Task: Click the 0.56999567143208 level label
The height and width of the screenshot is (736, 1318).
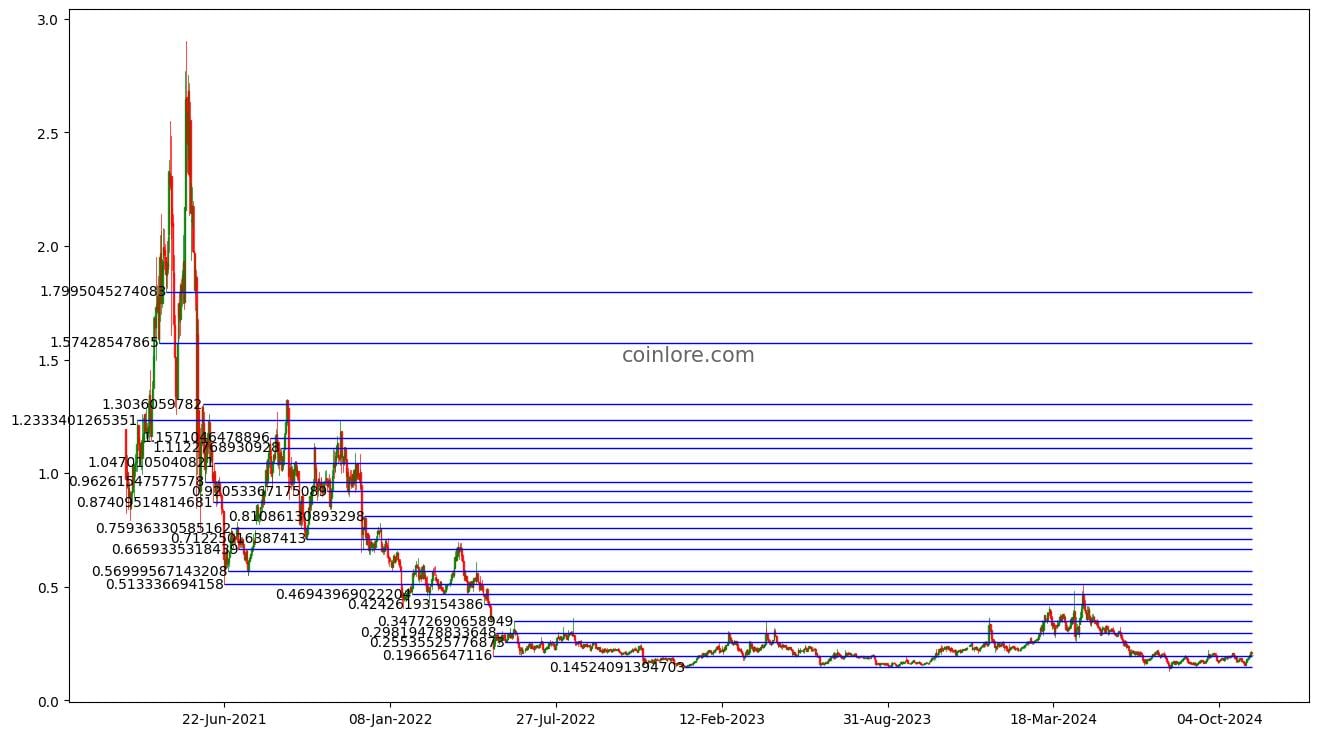Action: pyautogui.click(x=159, y=571)
